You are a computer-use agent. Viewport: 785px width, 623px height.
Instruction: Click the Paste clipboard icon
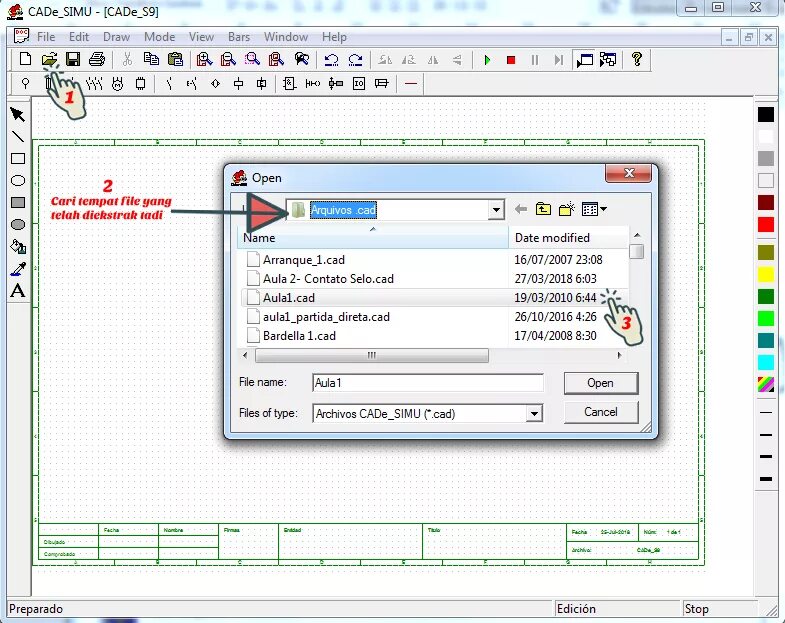[175, 60]
